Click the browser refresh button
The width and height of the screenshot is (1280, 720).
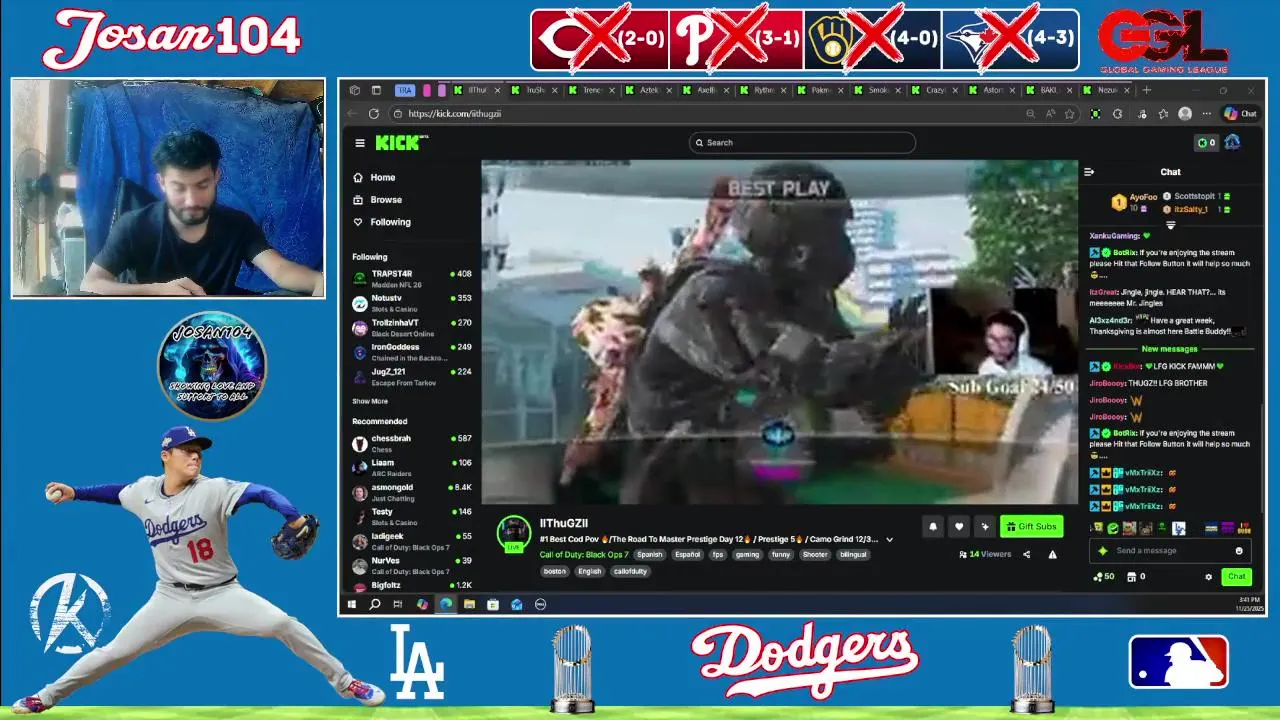[x=374, y=114]
